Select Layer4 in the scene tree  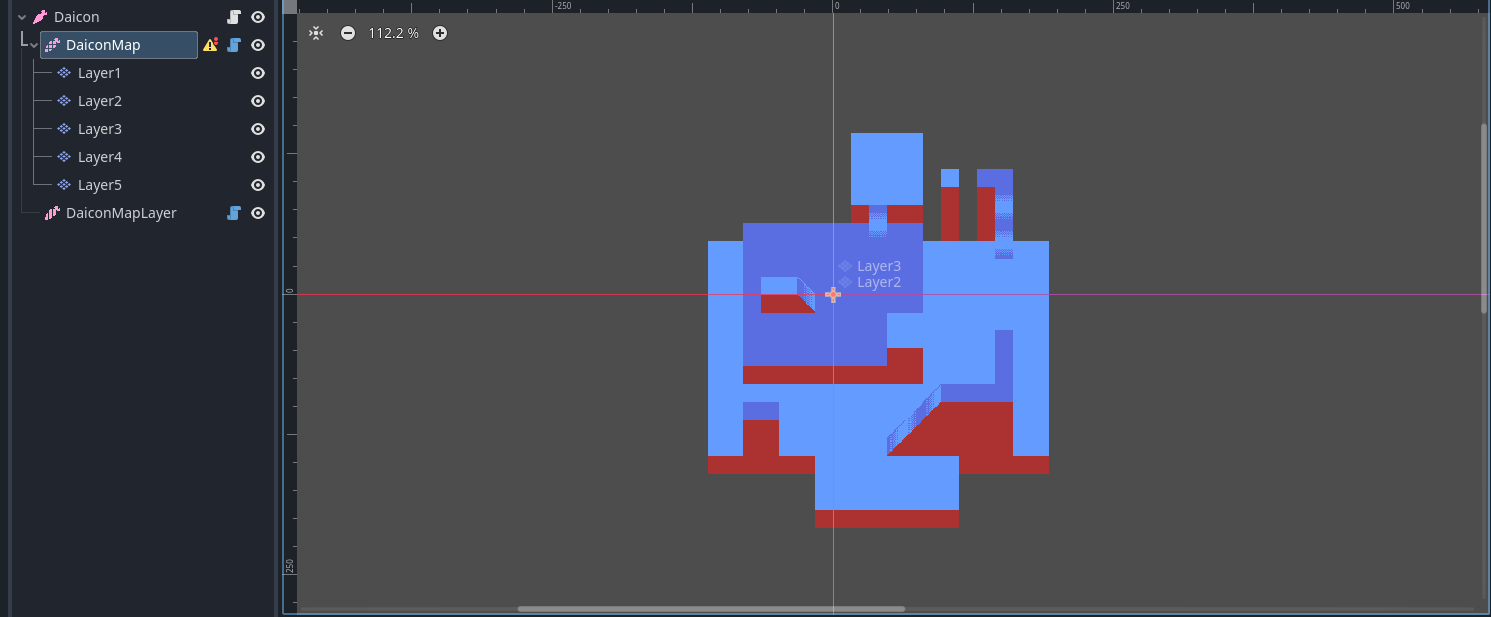pos(100,157)
